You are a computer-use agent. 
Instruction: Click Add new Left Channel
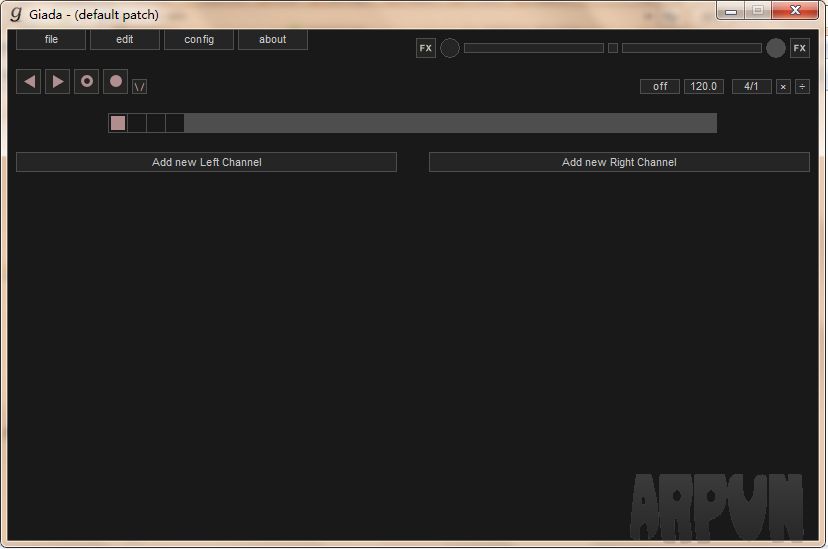pyautogui.click(x=206, y=162)
